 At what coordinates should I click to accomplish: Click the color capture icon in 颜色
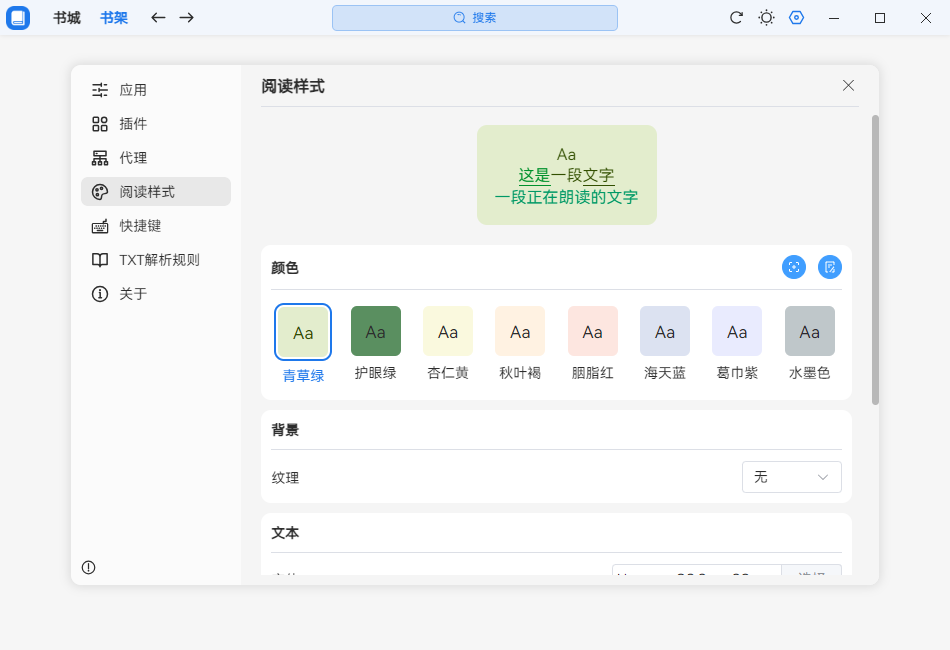click(794, 267)
